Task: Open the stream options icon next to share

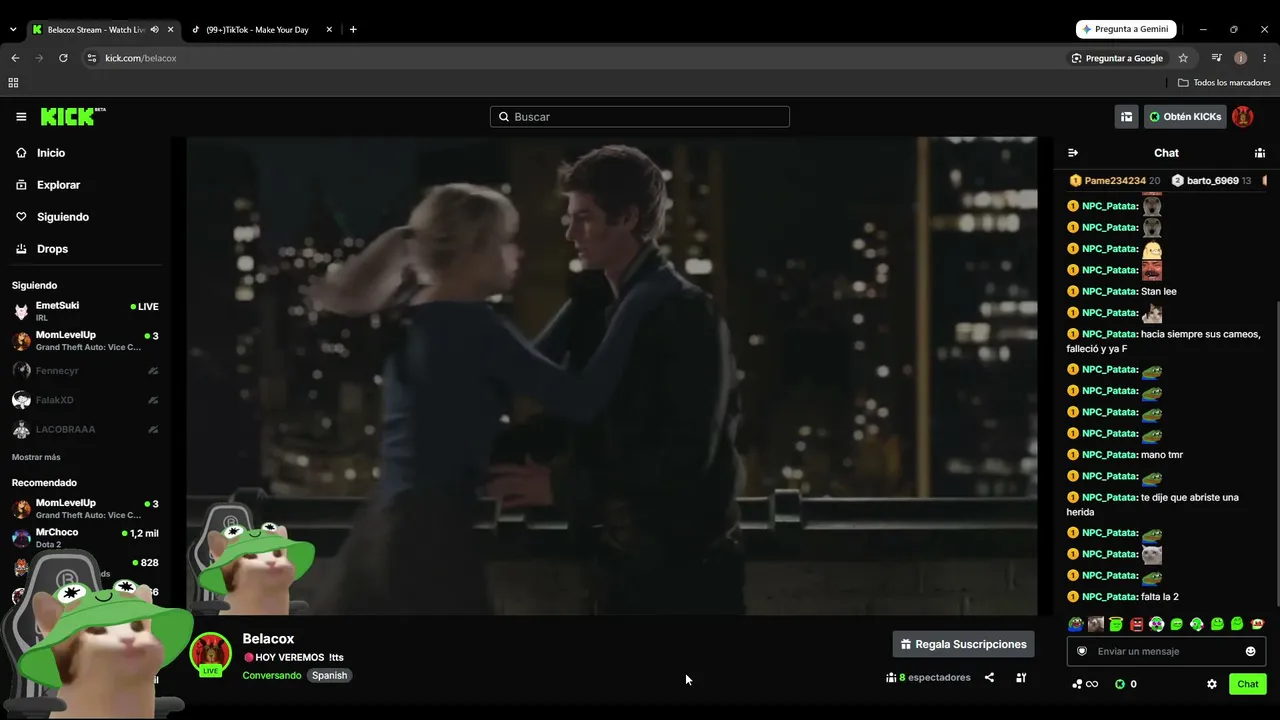Action: [x=1021, y=677]
